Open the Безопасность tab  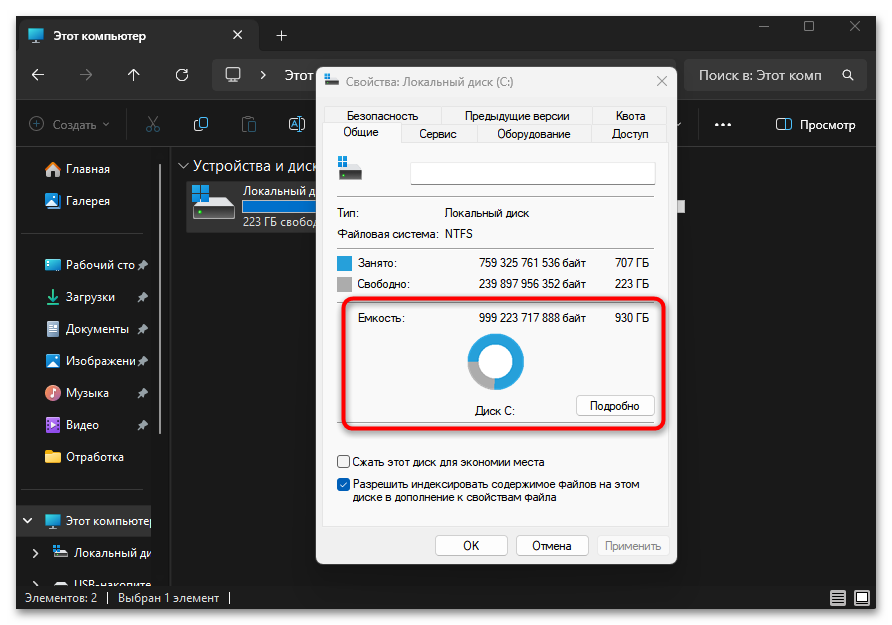click(382, 115)
